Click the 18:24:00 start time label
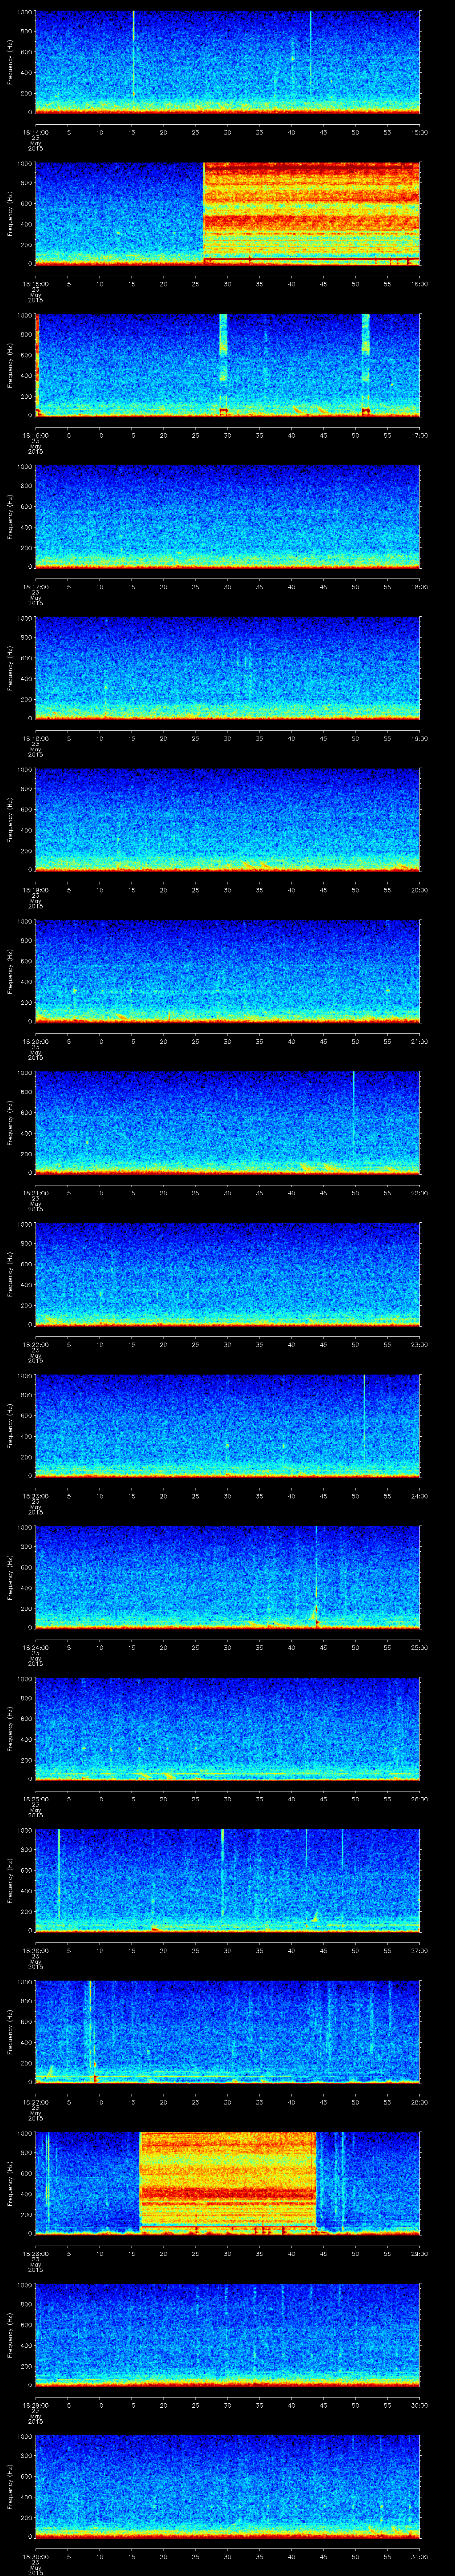Screen dimensions: 455x2576 tap(35, 1648)
